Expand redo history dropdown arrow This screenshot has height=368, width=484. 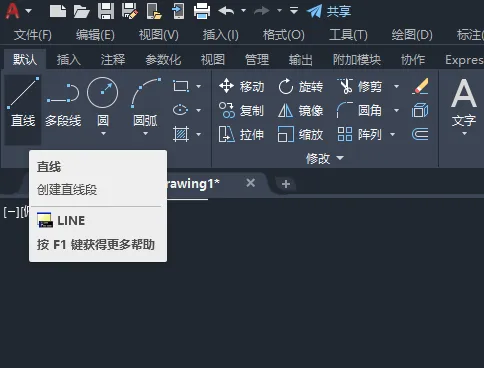(279, 11)
